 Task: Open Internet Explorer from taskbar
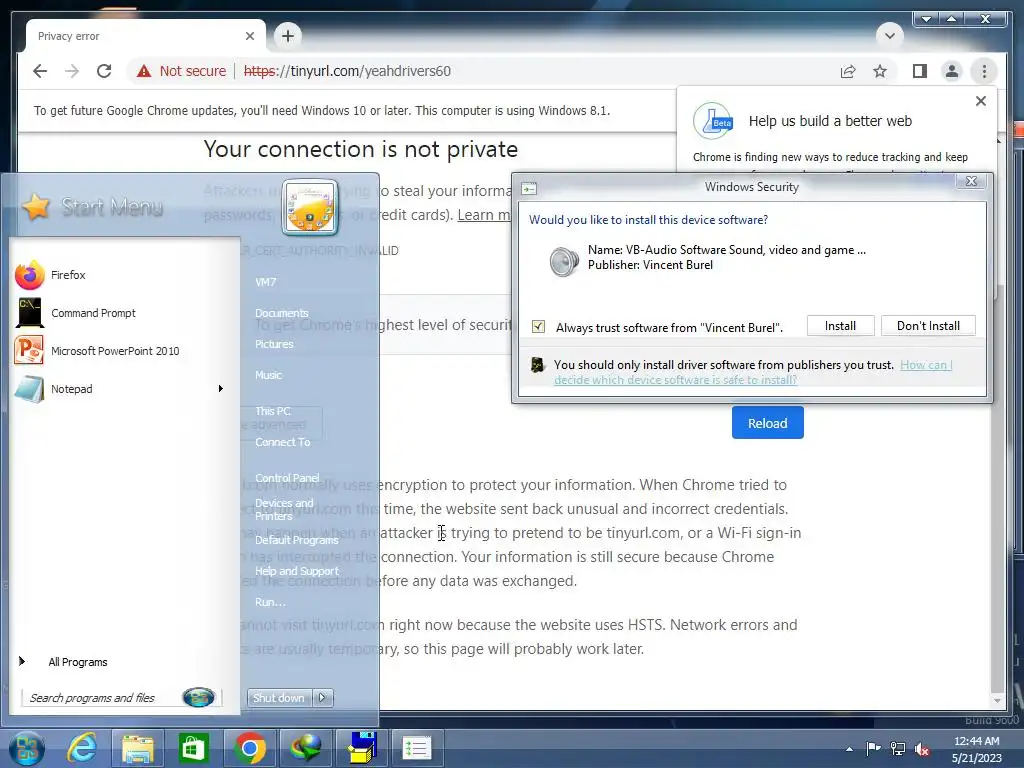(82, 748)
